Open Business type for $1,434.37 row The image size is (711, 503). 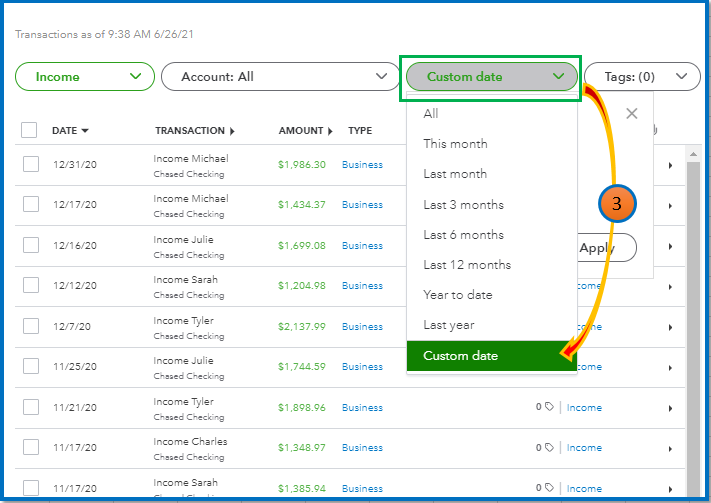pos(362,205)
